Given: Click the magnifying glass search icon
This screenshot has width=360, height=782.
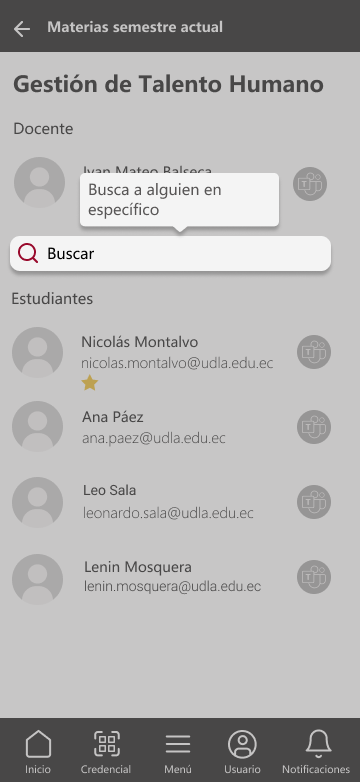Looking at the screenshot, I should (x=28, y=253).
